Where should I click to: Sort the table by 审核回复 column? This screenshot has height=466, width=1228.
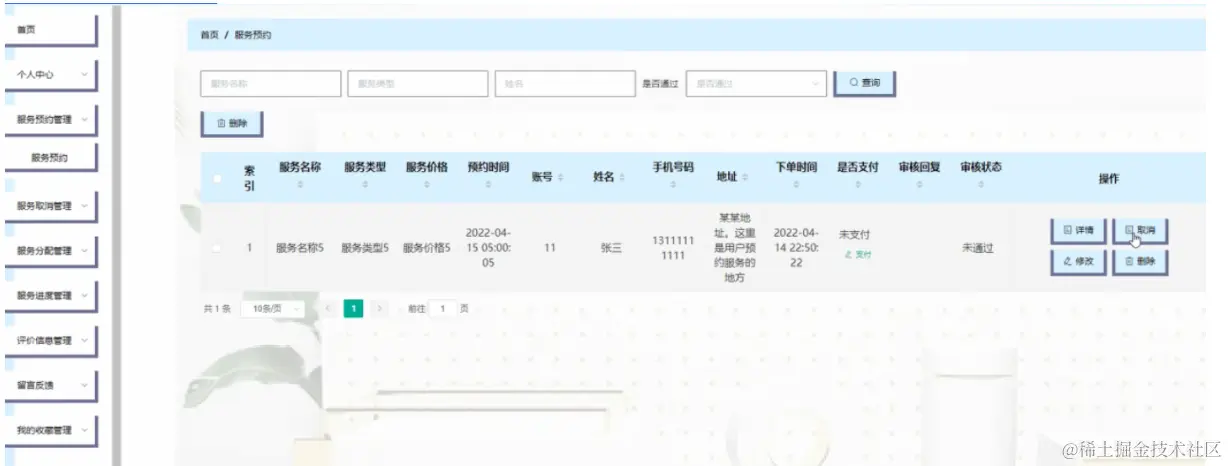pyautogui.click(x=920, y=185)
